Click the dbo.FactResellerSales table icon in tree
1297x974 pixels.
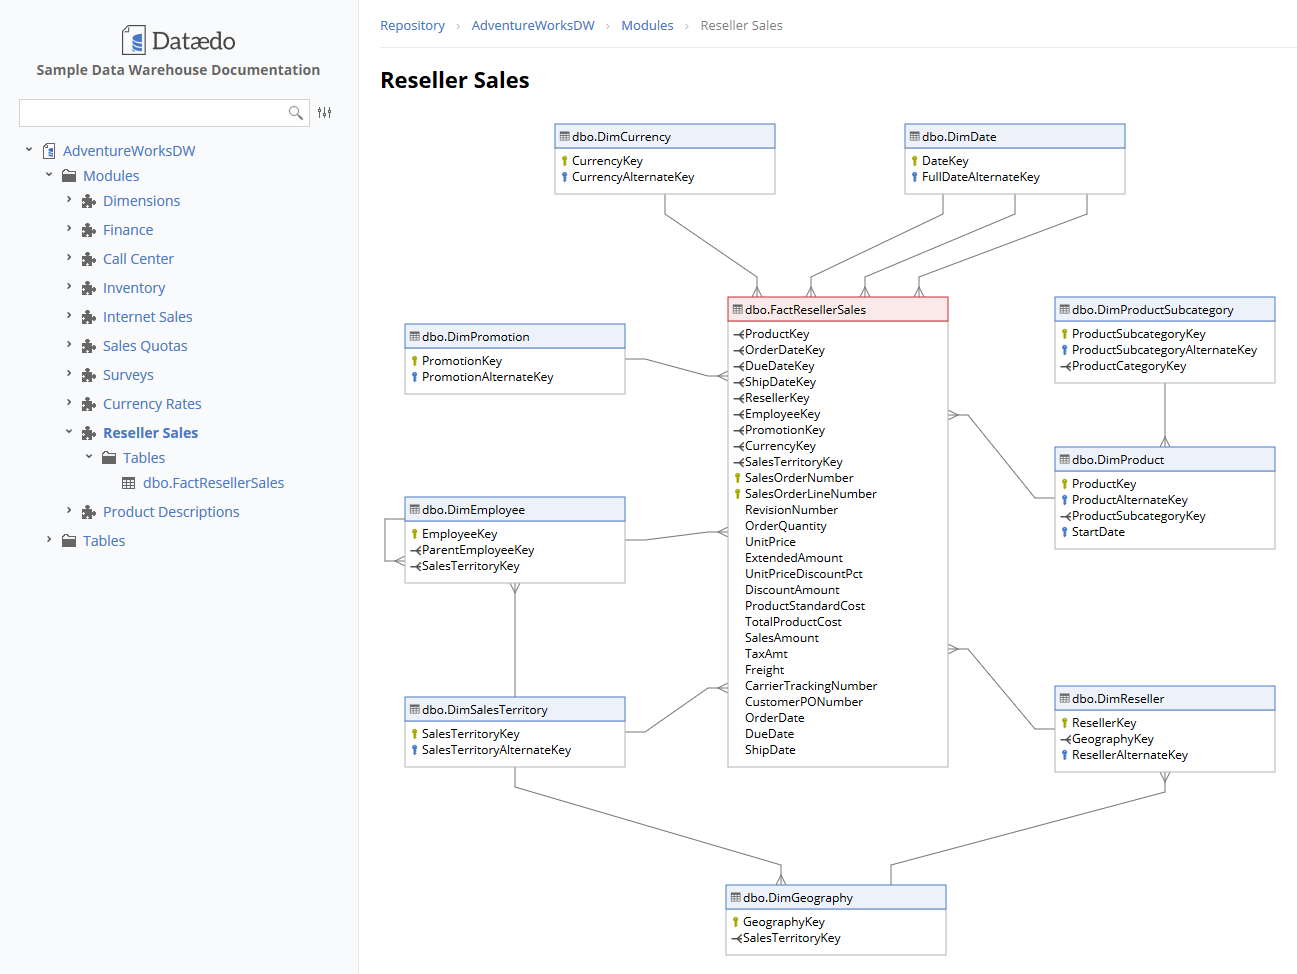(x=129, y=483)
